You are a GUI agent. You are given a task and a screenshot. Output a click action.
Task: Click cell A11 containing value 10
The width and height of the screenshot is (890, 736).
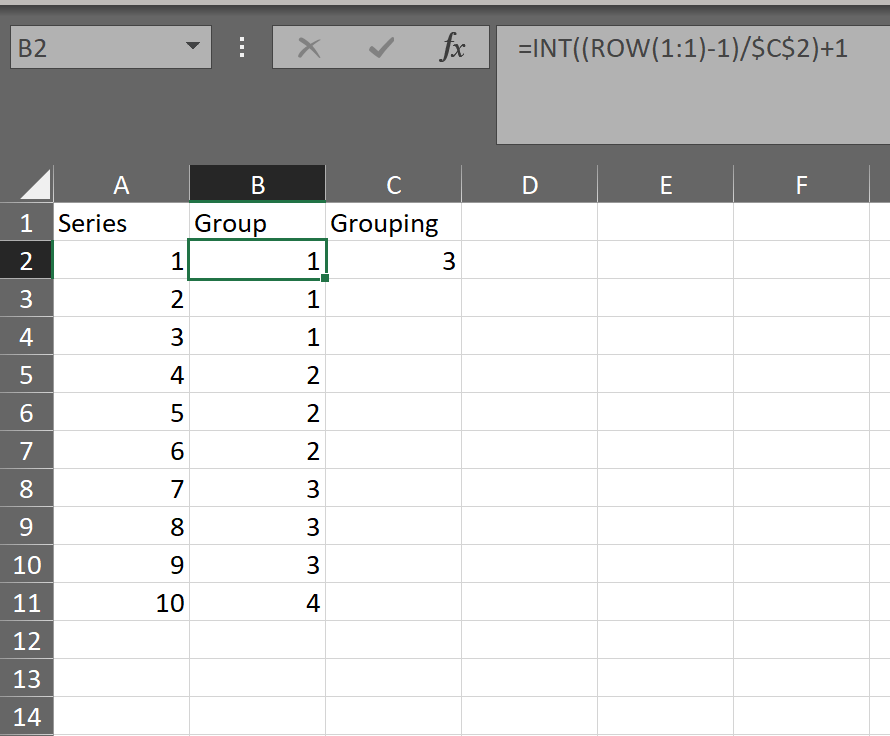[x=121, y=603]
